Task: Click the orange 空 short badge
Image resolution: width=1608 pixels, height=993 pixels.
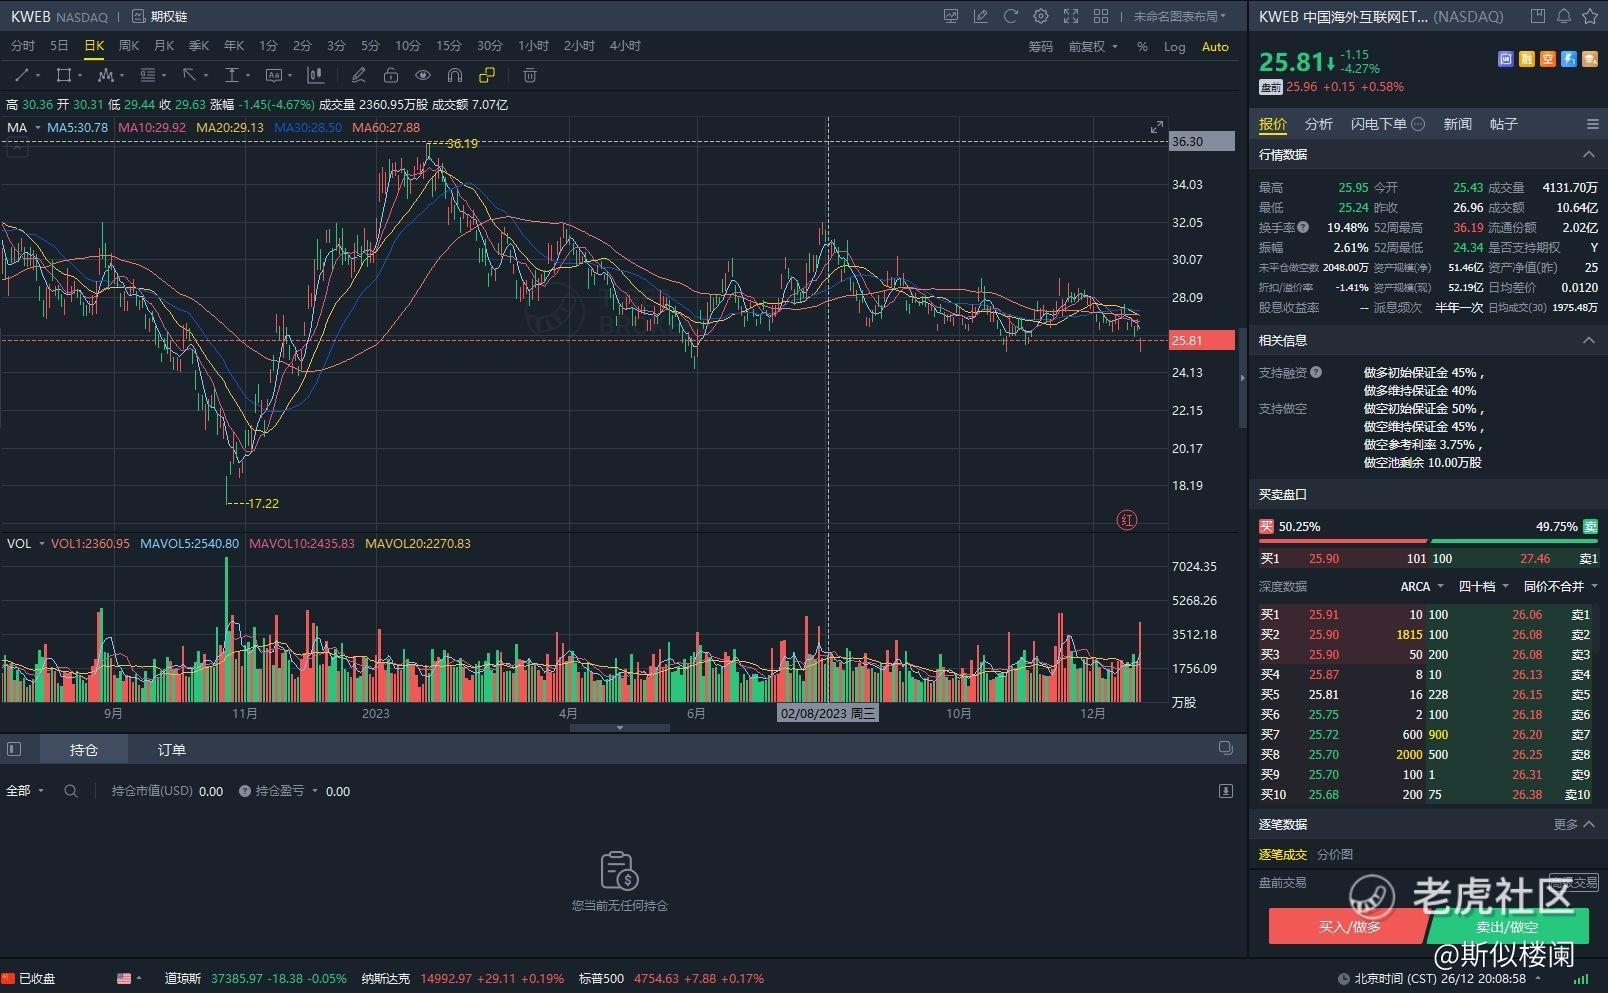Action: coord(1548,59)
